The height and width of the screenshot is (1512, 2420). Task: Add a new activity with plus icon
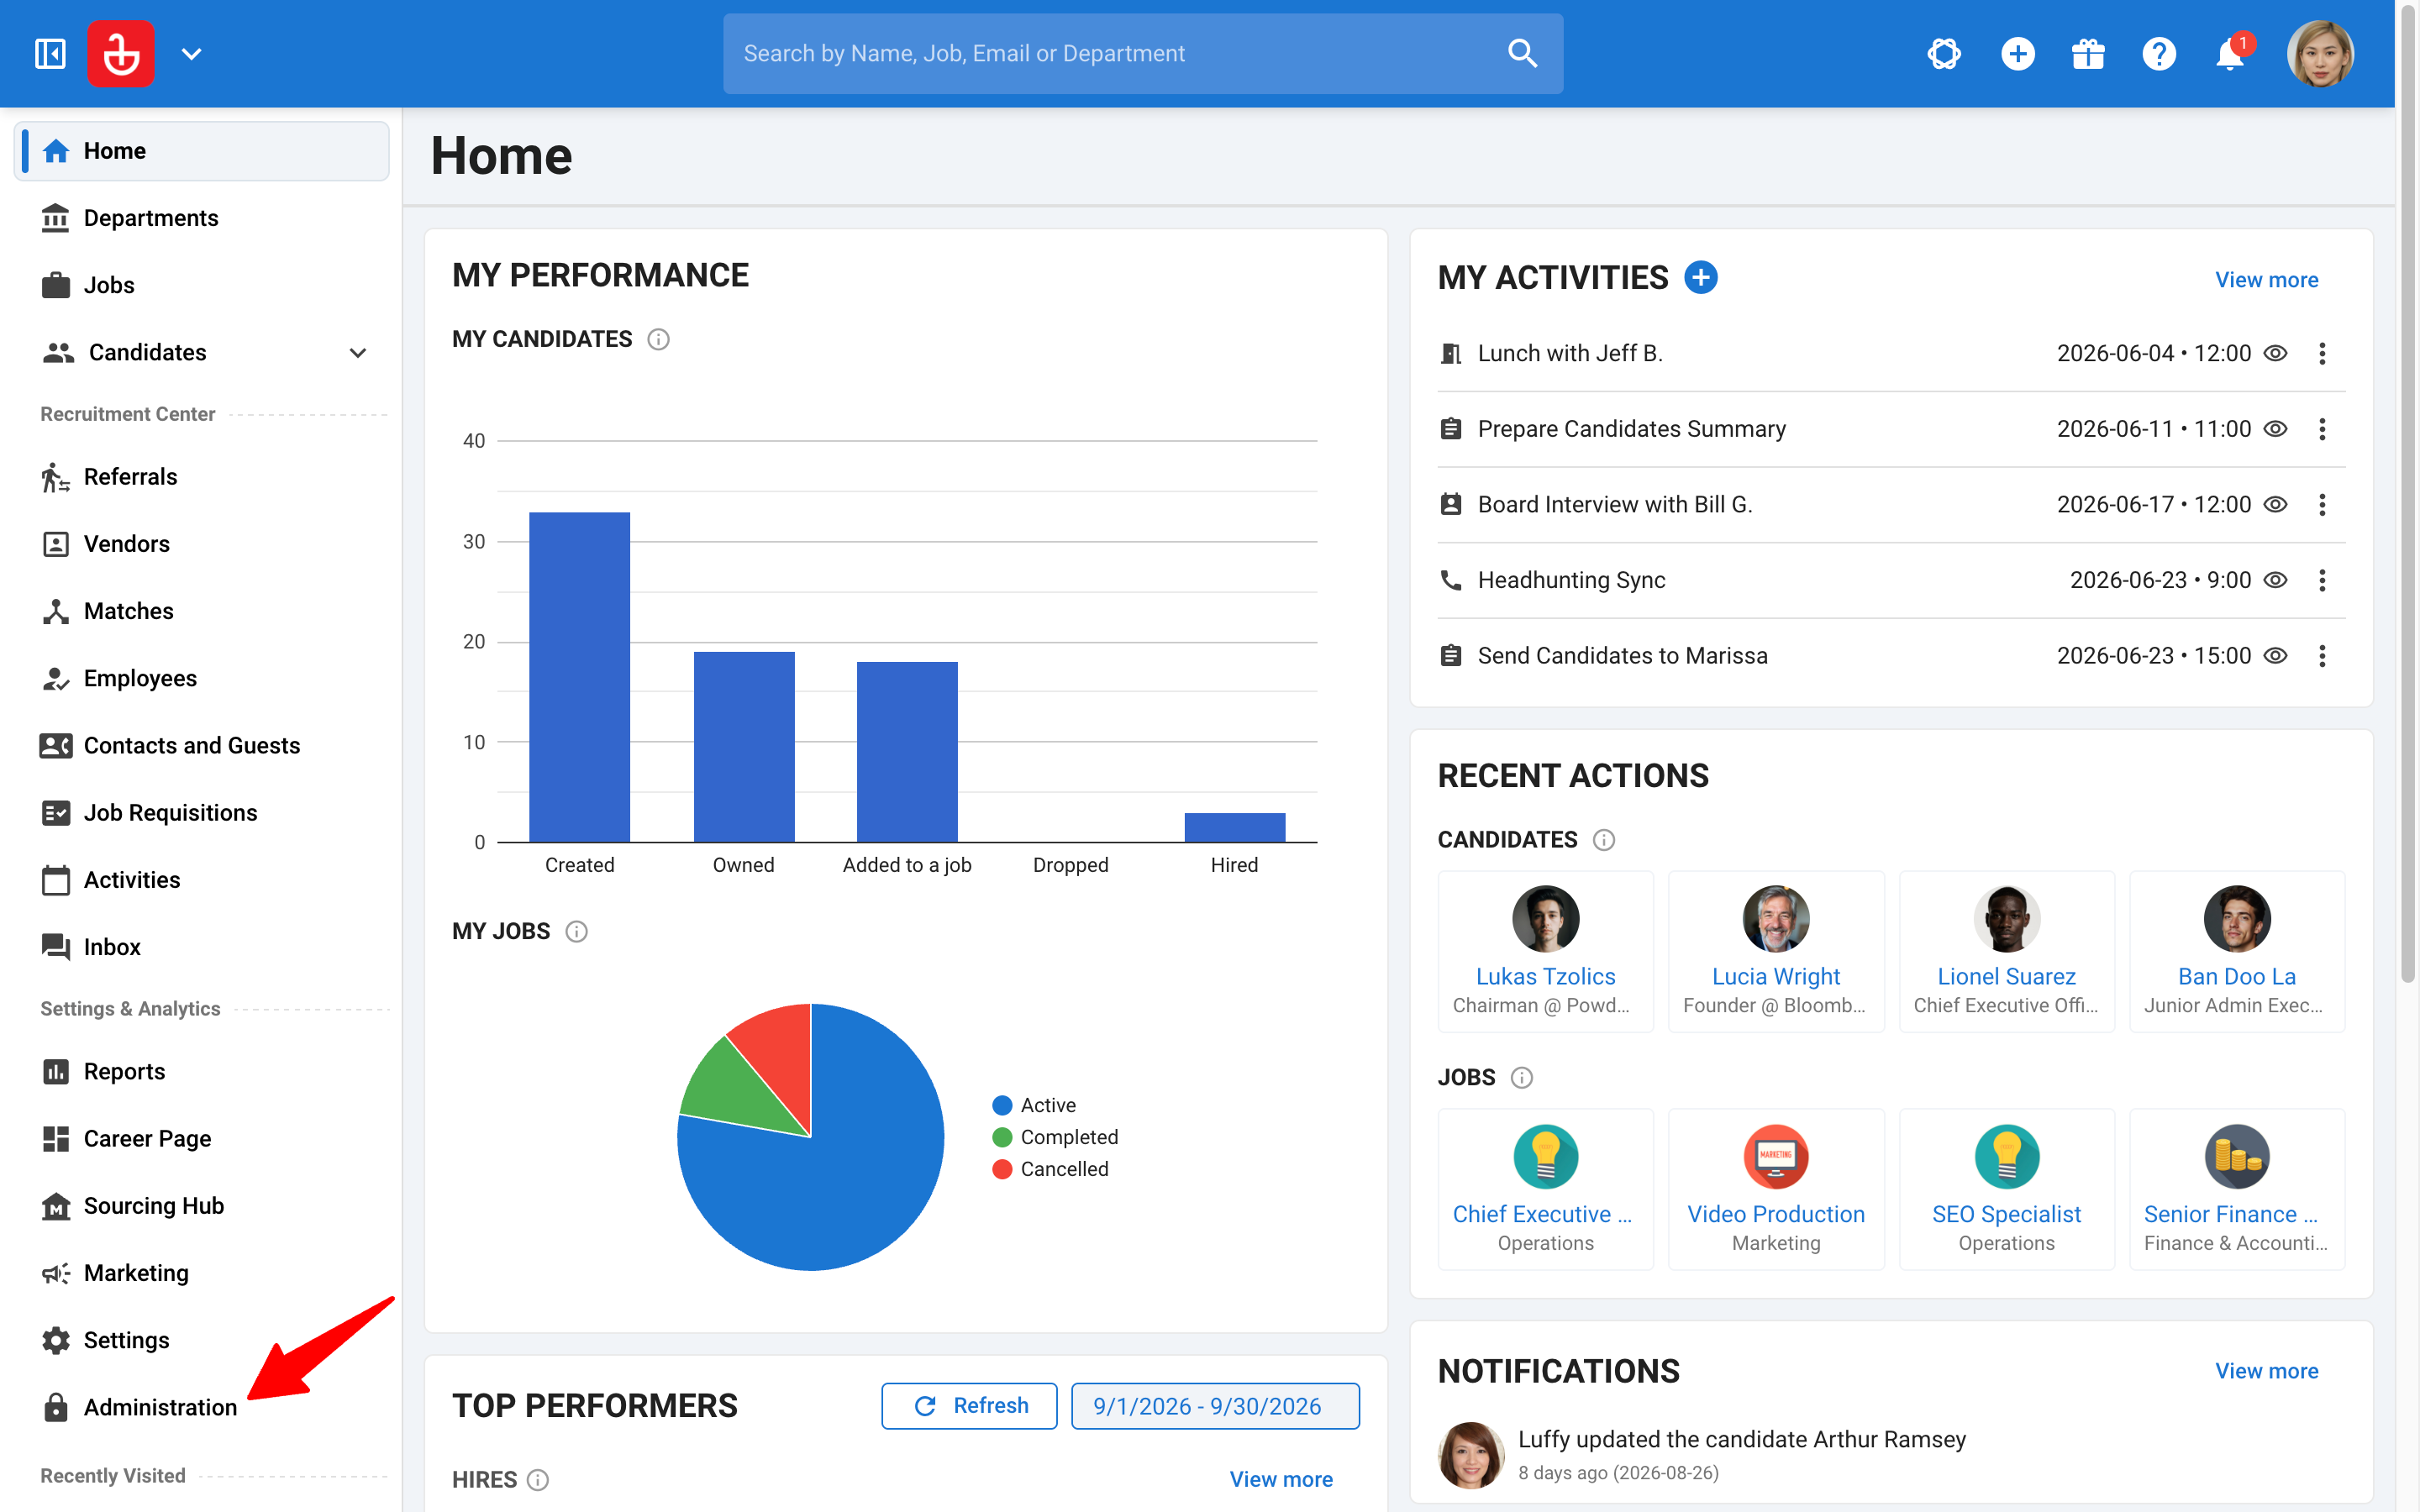click(x=1701, y=277)
